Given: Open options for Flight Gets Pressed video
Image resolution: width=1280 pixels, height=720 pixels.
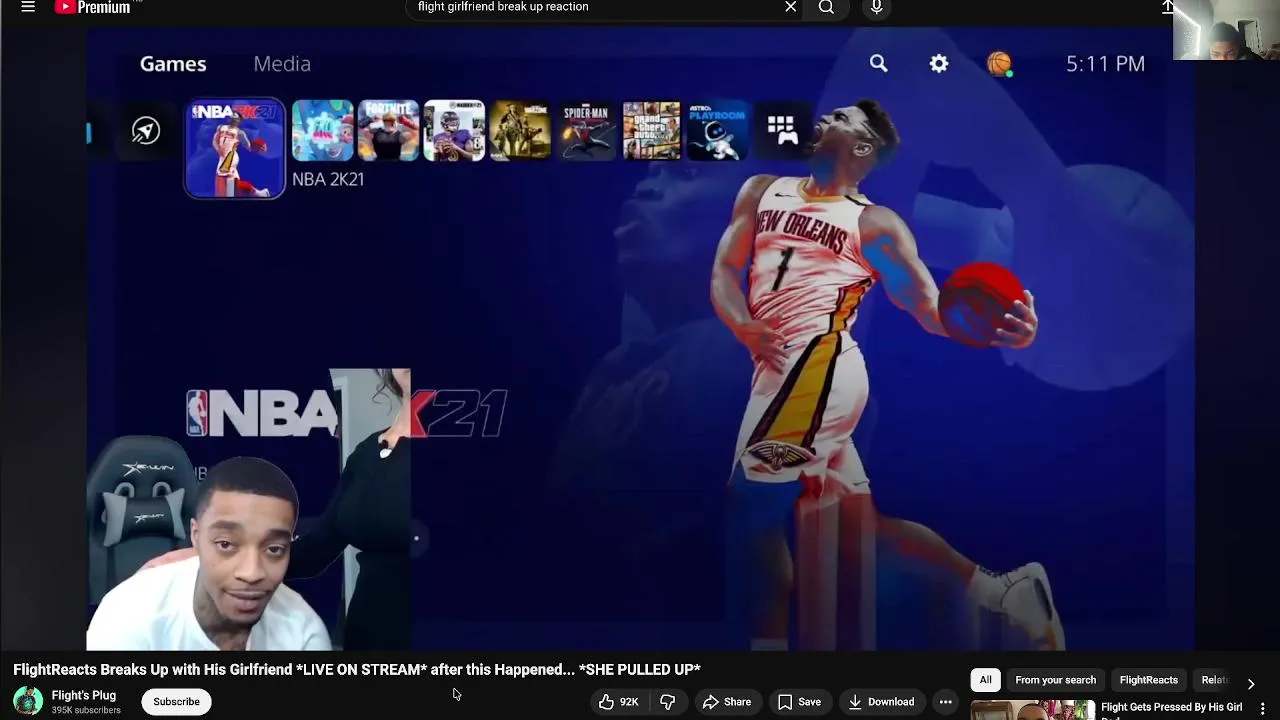Looking at the screenshot, I should 1263,708.
